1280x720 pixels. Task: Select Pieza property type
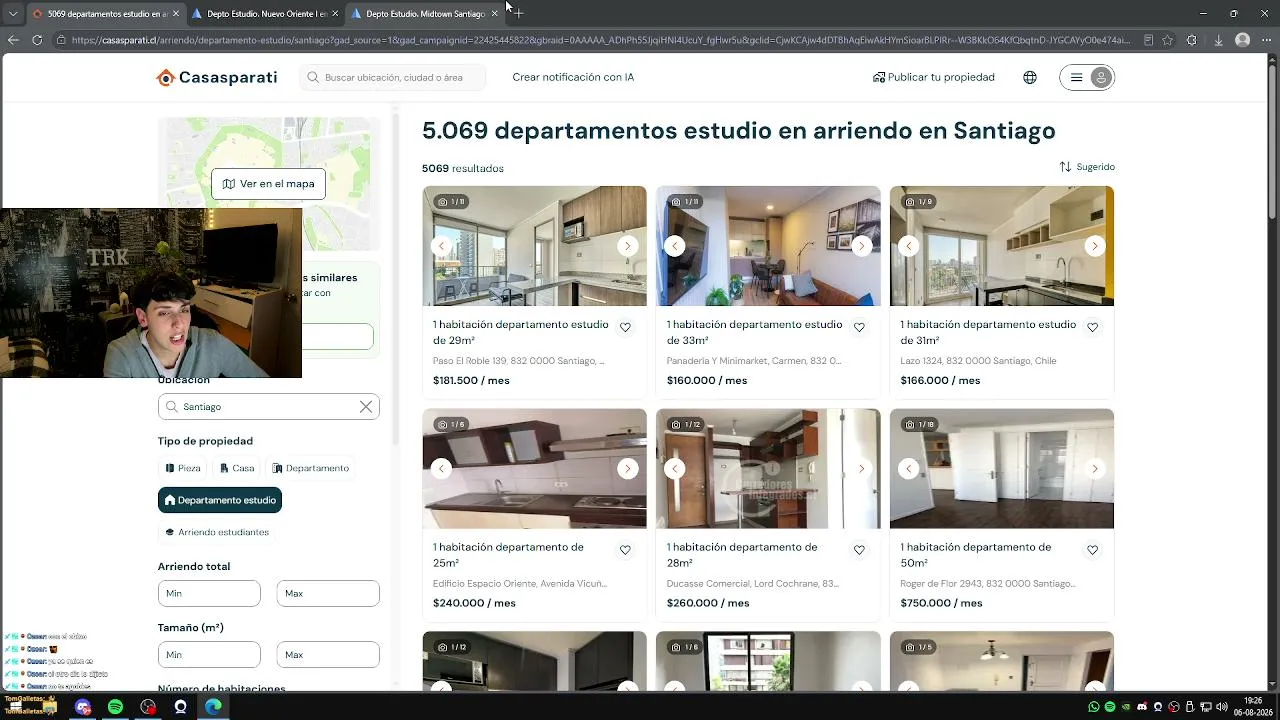[x=183, y=468]
